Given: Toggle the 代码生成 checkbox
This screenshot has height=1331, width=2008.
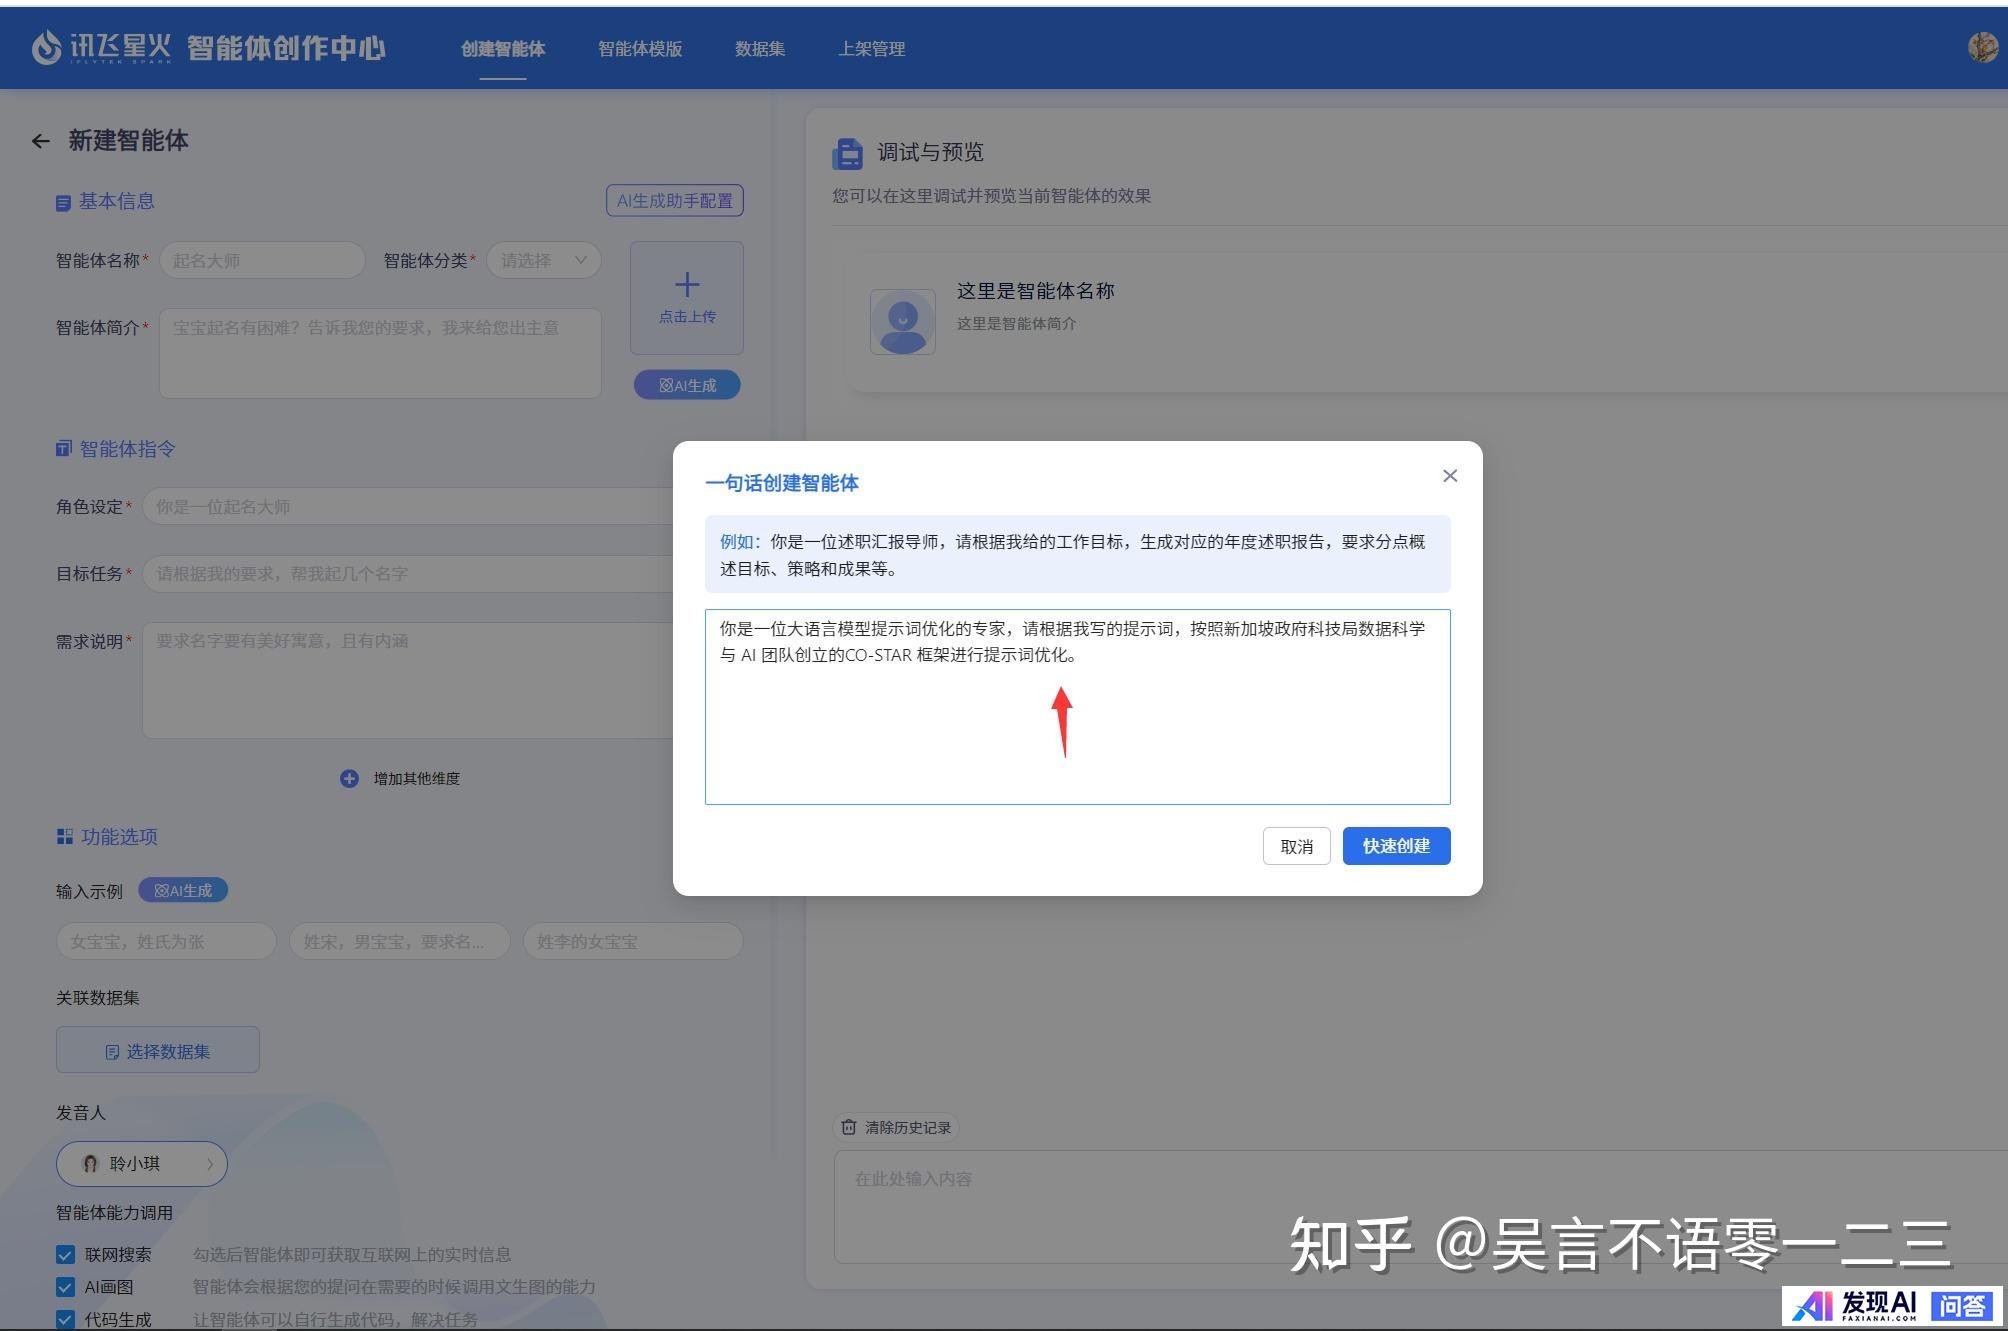Looking at the screenshot, I should click(66, 1319).
